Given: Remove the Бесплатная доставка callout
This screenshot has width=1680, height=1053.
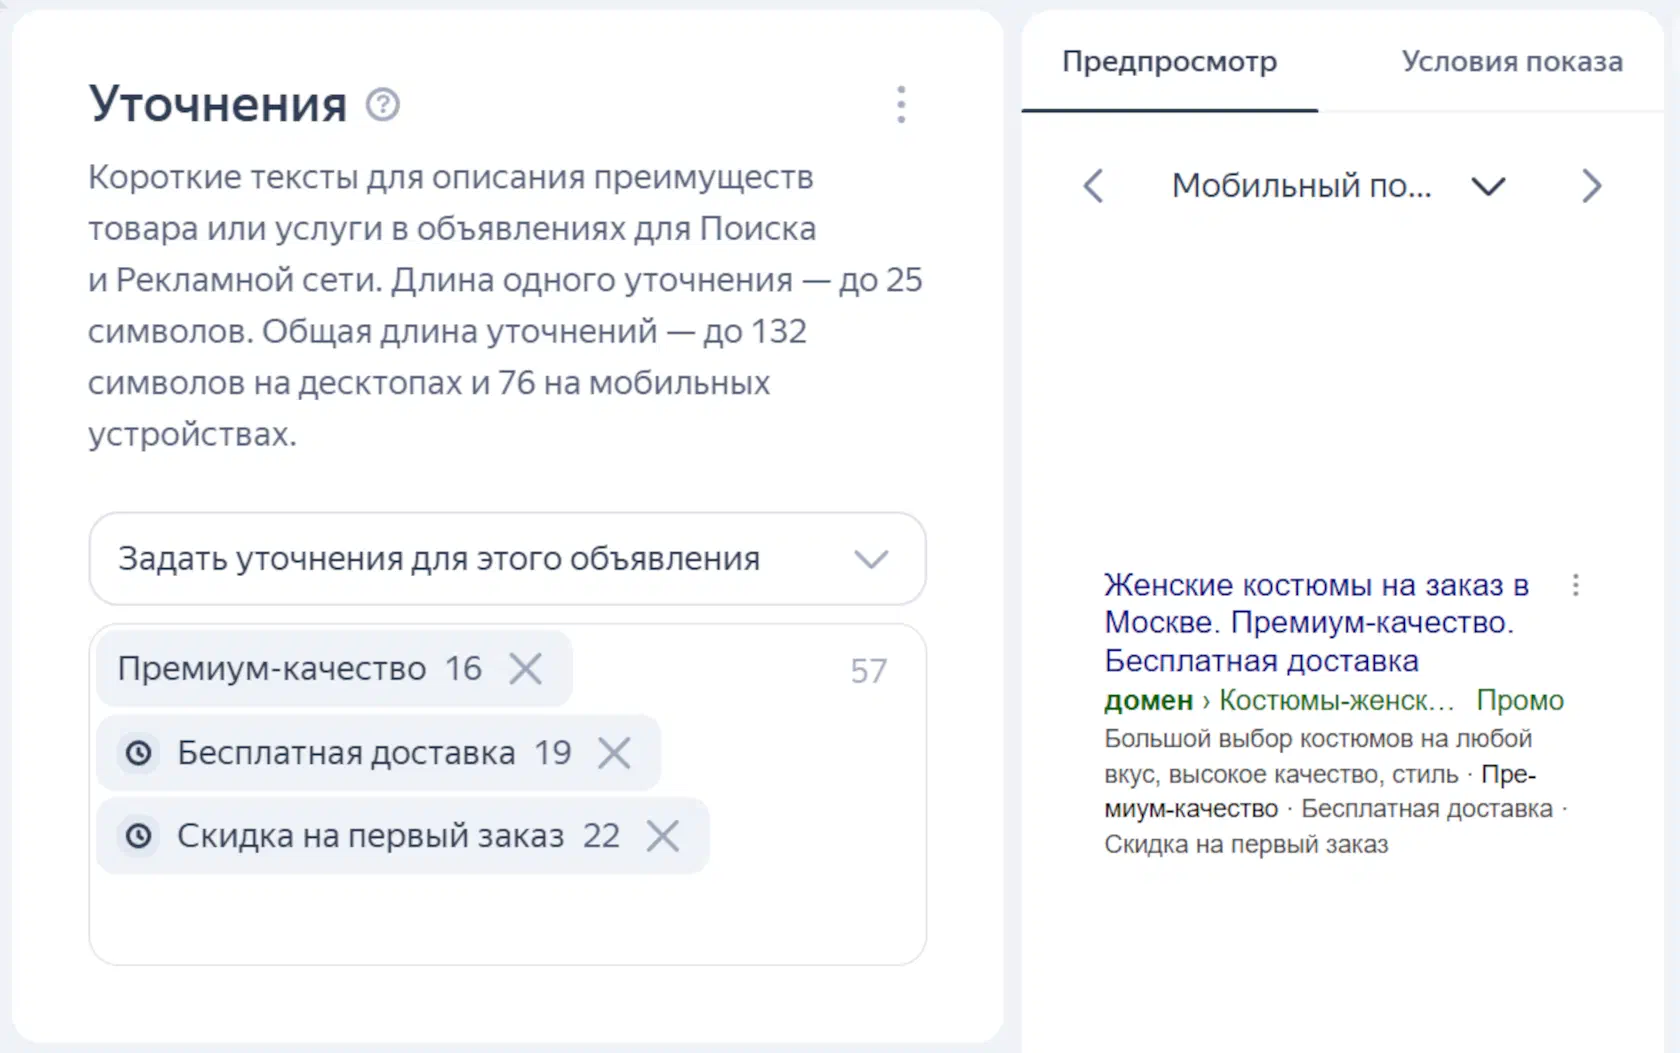Looking at the screenshot, I should [x=614, y=752].
